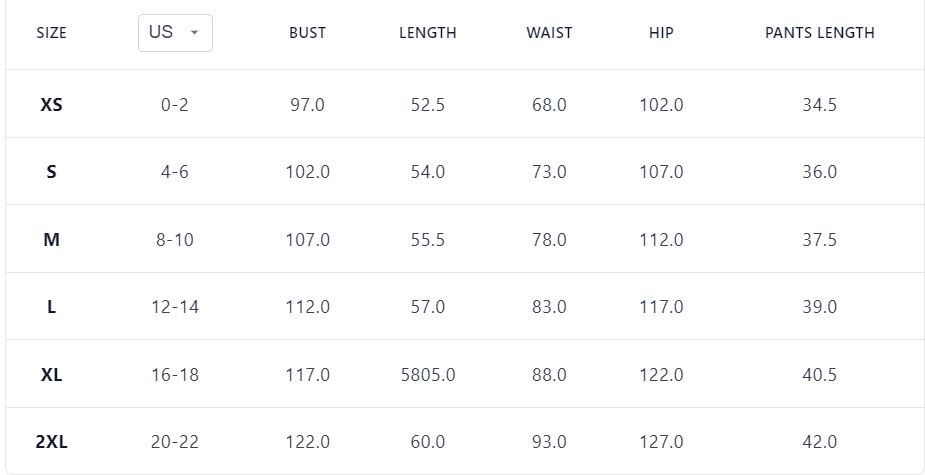Select the L size row label

coord(51,307)
